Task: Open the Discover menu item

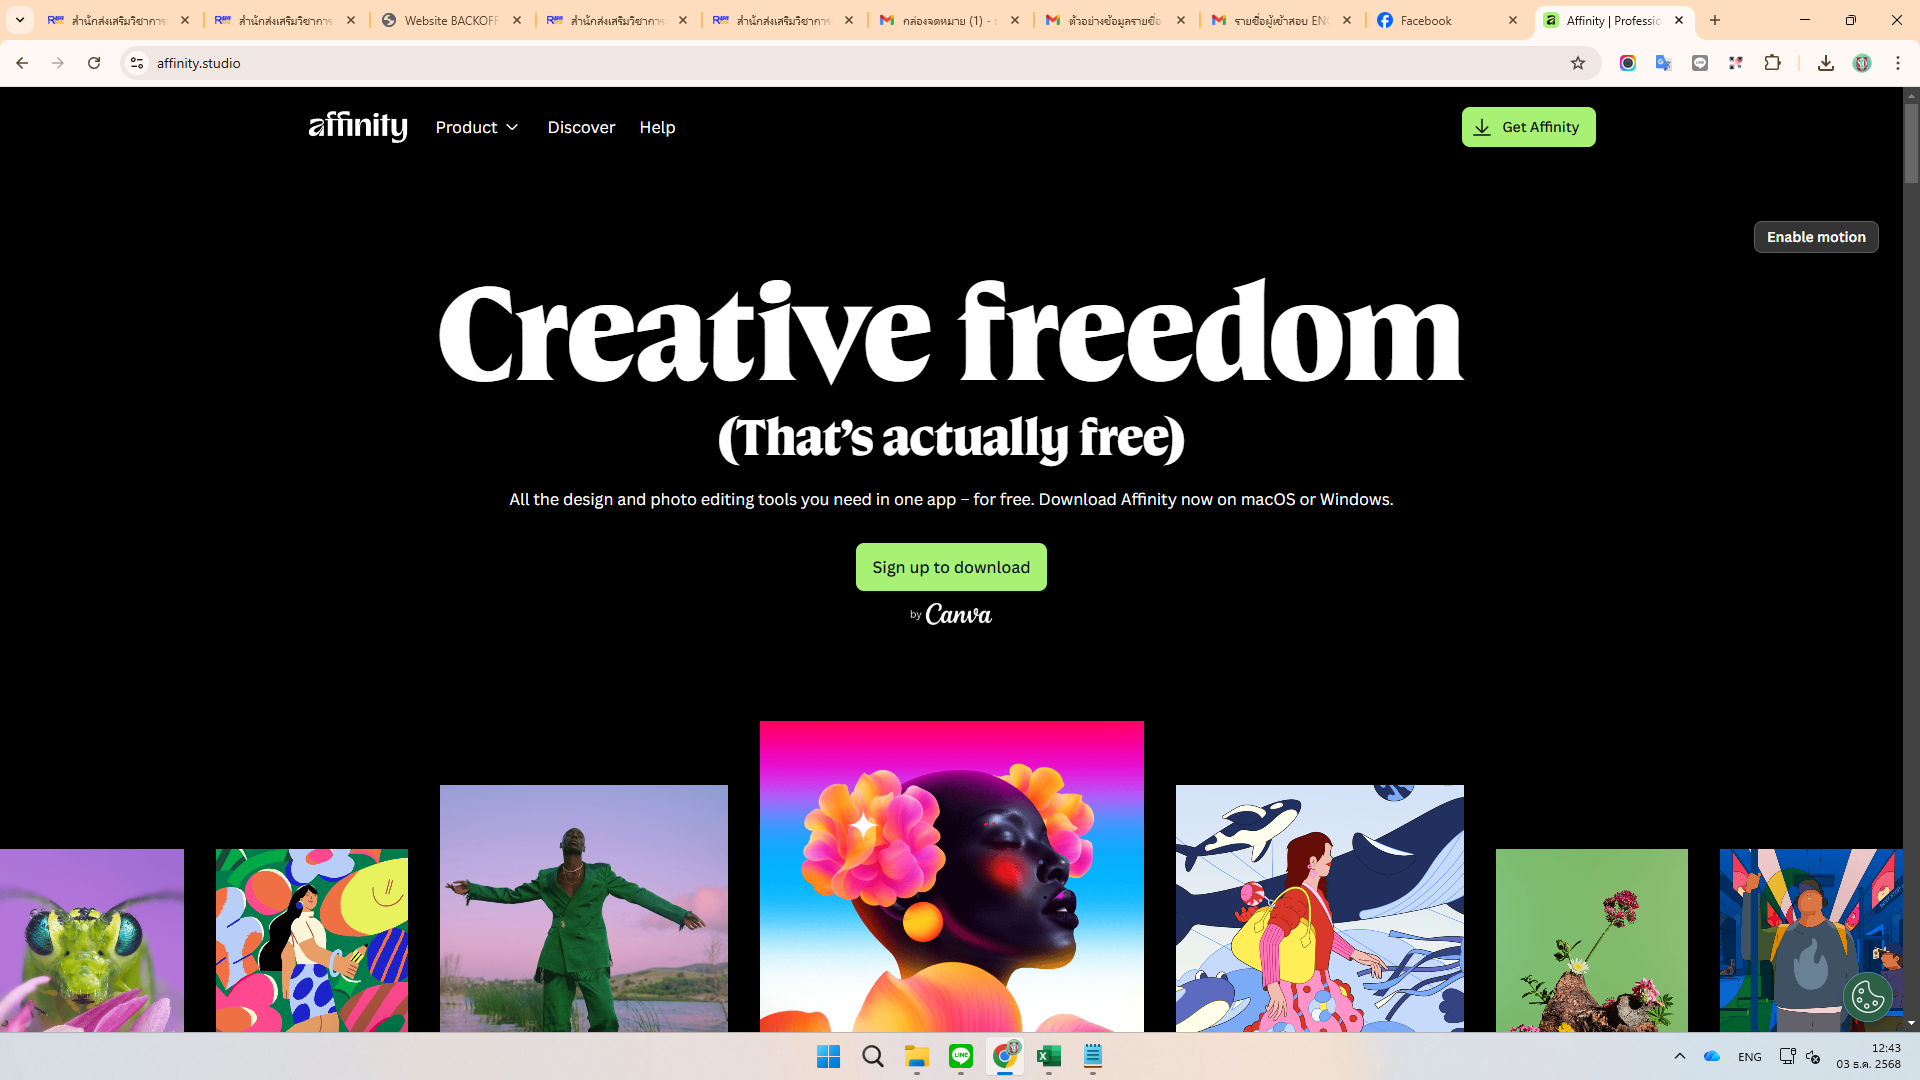Action: pyautogui.click(x=581, y=127)
